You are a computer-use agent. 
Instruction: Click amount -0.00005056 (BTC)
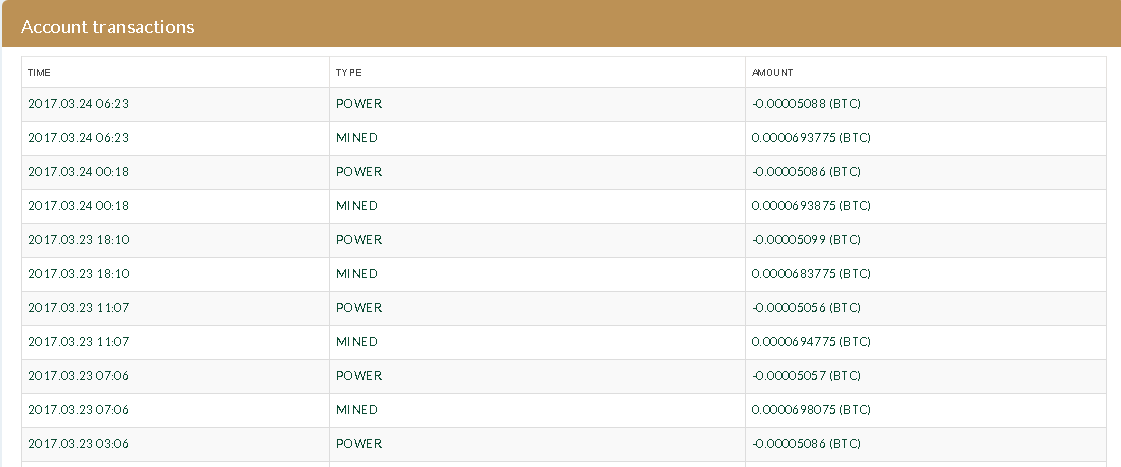click(806, 308)
